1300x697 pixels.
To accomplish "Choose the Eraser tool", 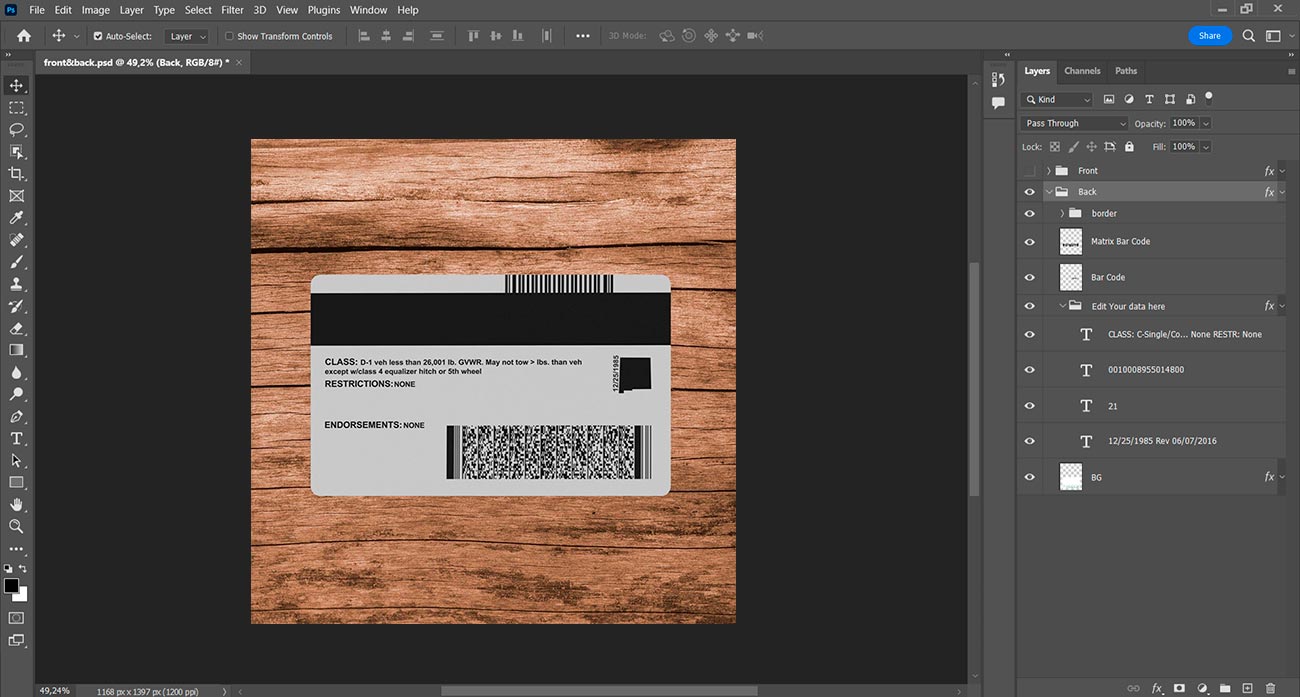I will (16, 328).
